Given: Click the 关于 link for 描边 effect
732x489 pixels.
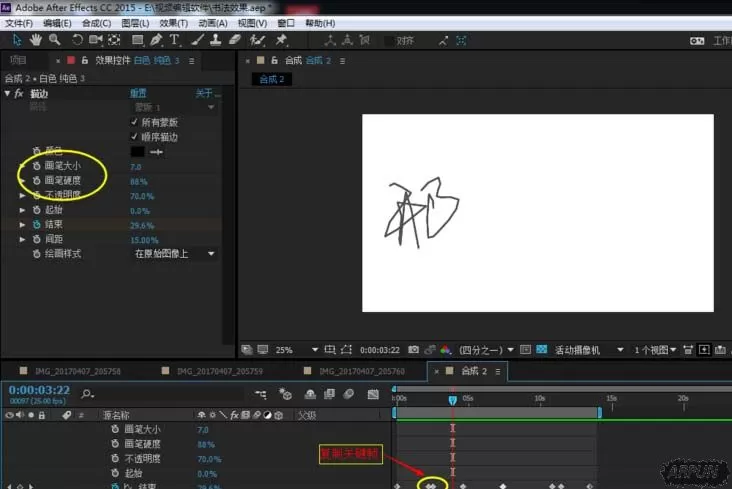Looking at the screenshot, I should pos(207,93).
